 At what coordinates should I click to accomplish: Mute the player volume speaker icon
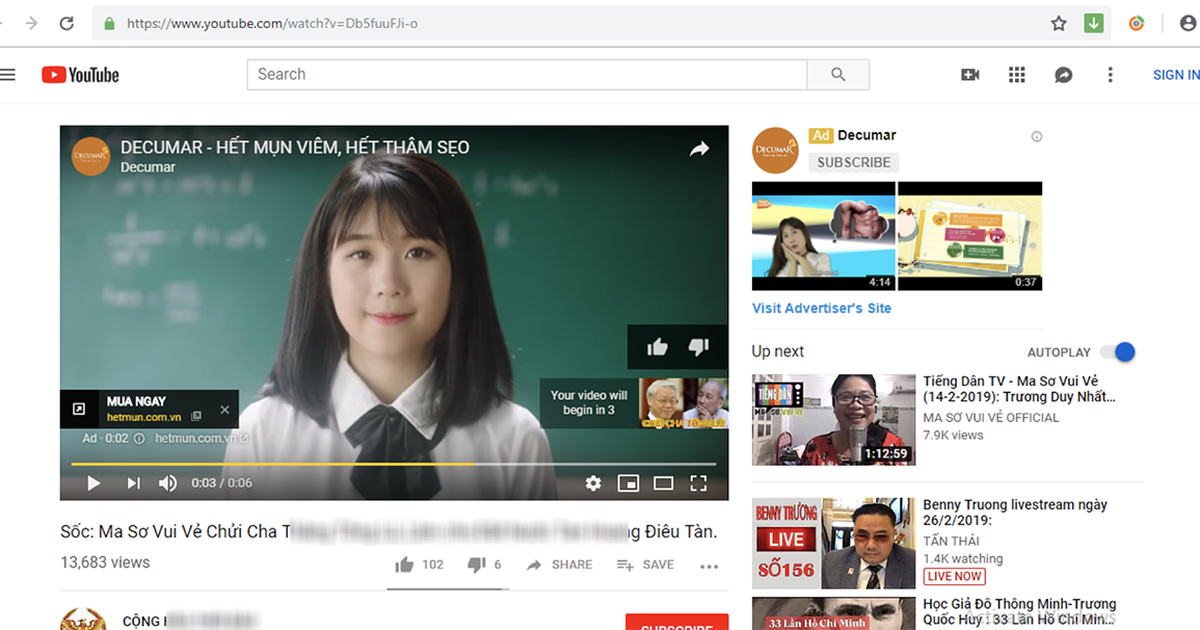click(167, 483)
